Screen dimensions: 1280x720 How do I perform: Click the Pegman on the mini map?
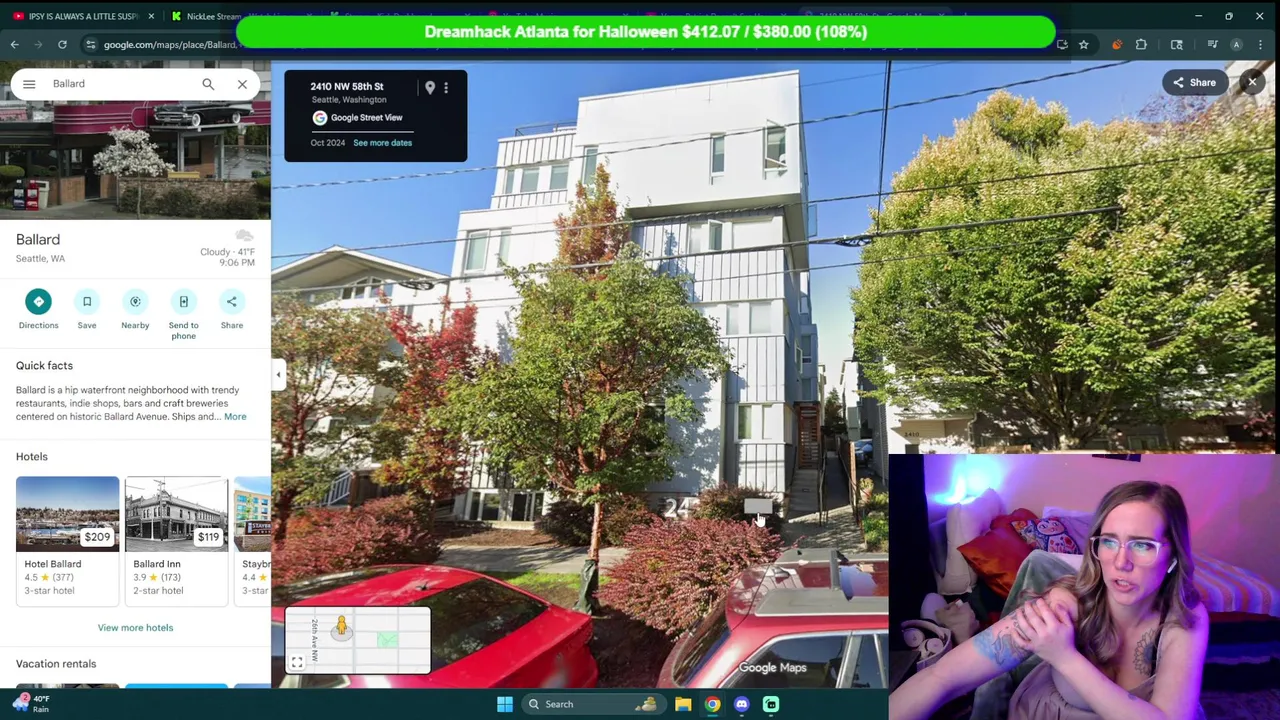coord(341,627)
